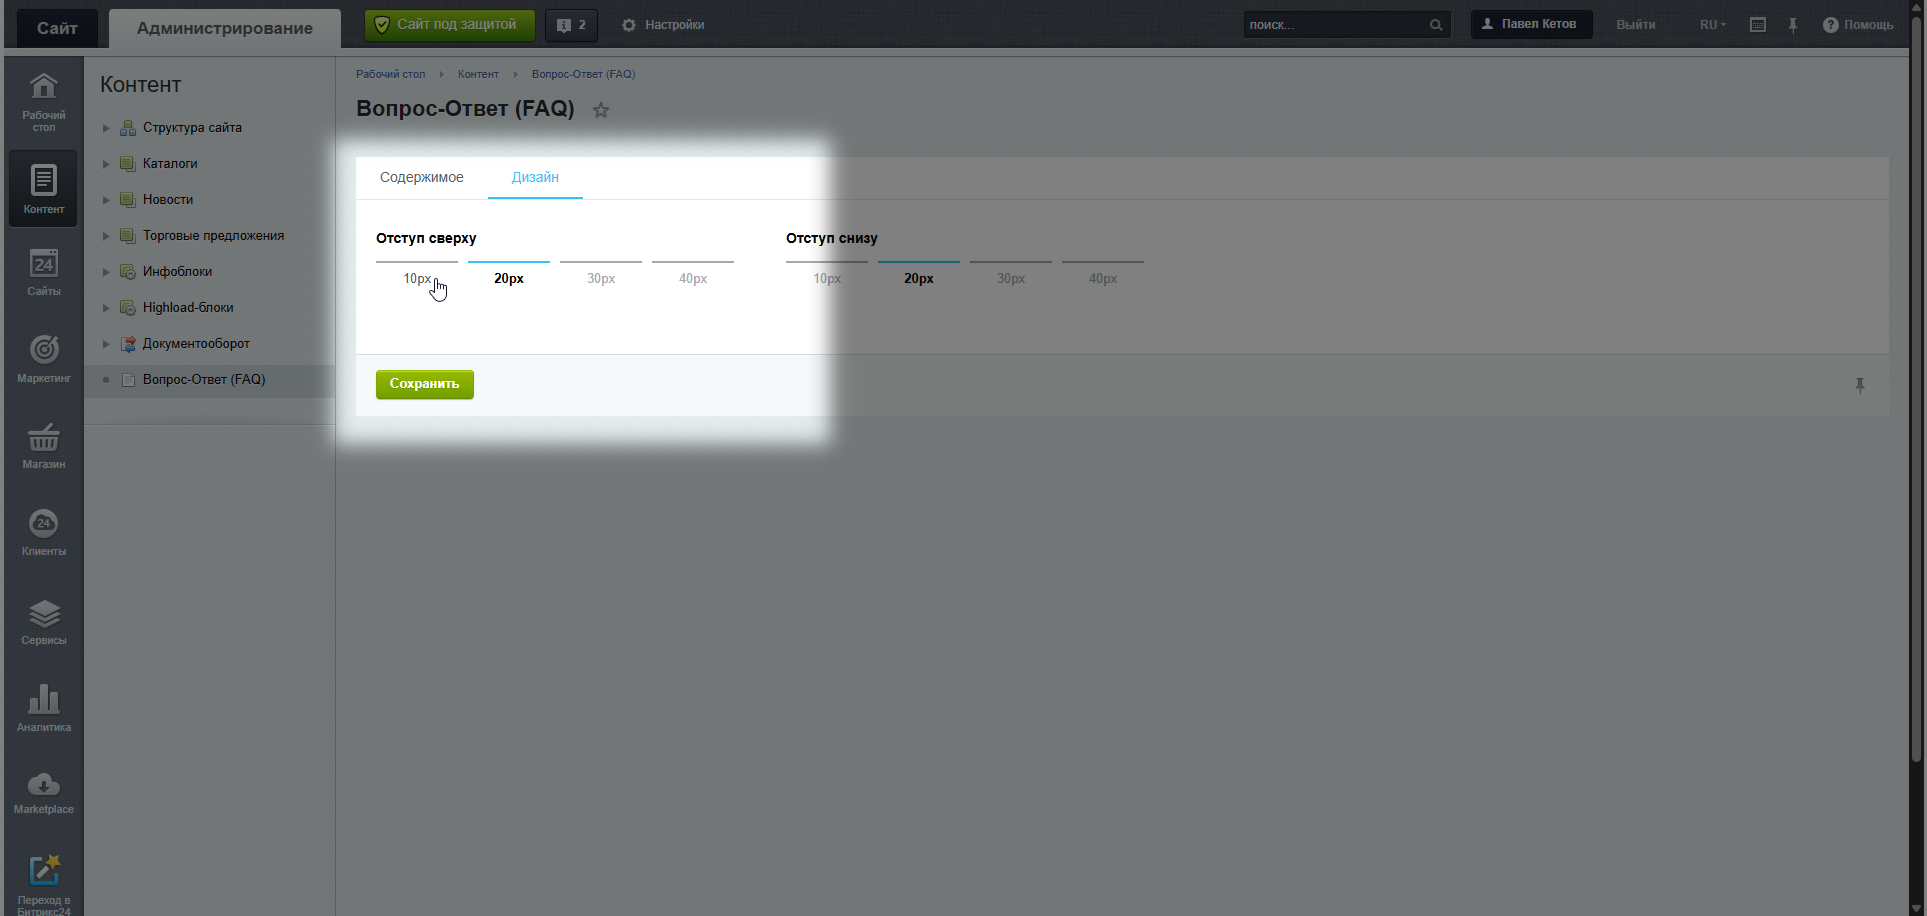Screen dimensions: 1927x916
Task: Click the Выйти logout link
Action: pos(1635,25)
